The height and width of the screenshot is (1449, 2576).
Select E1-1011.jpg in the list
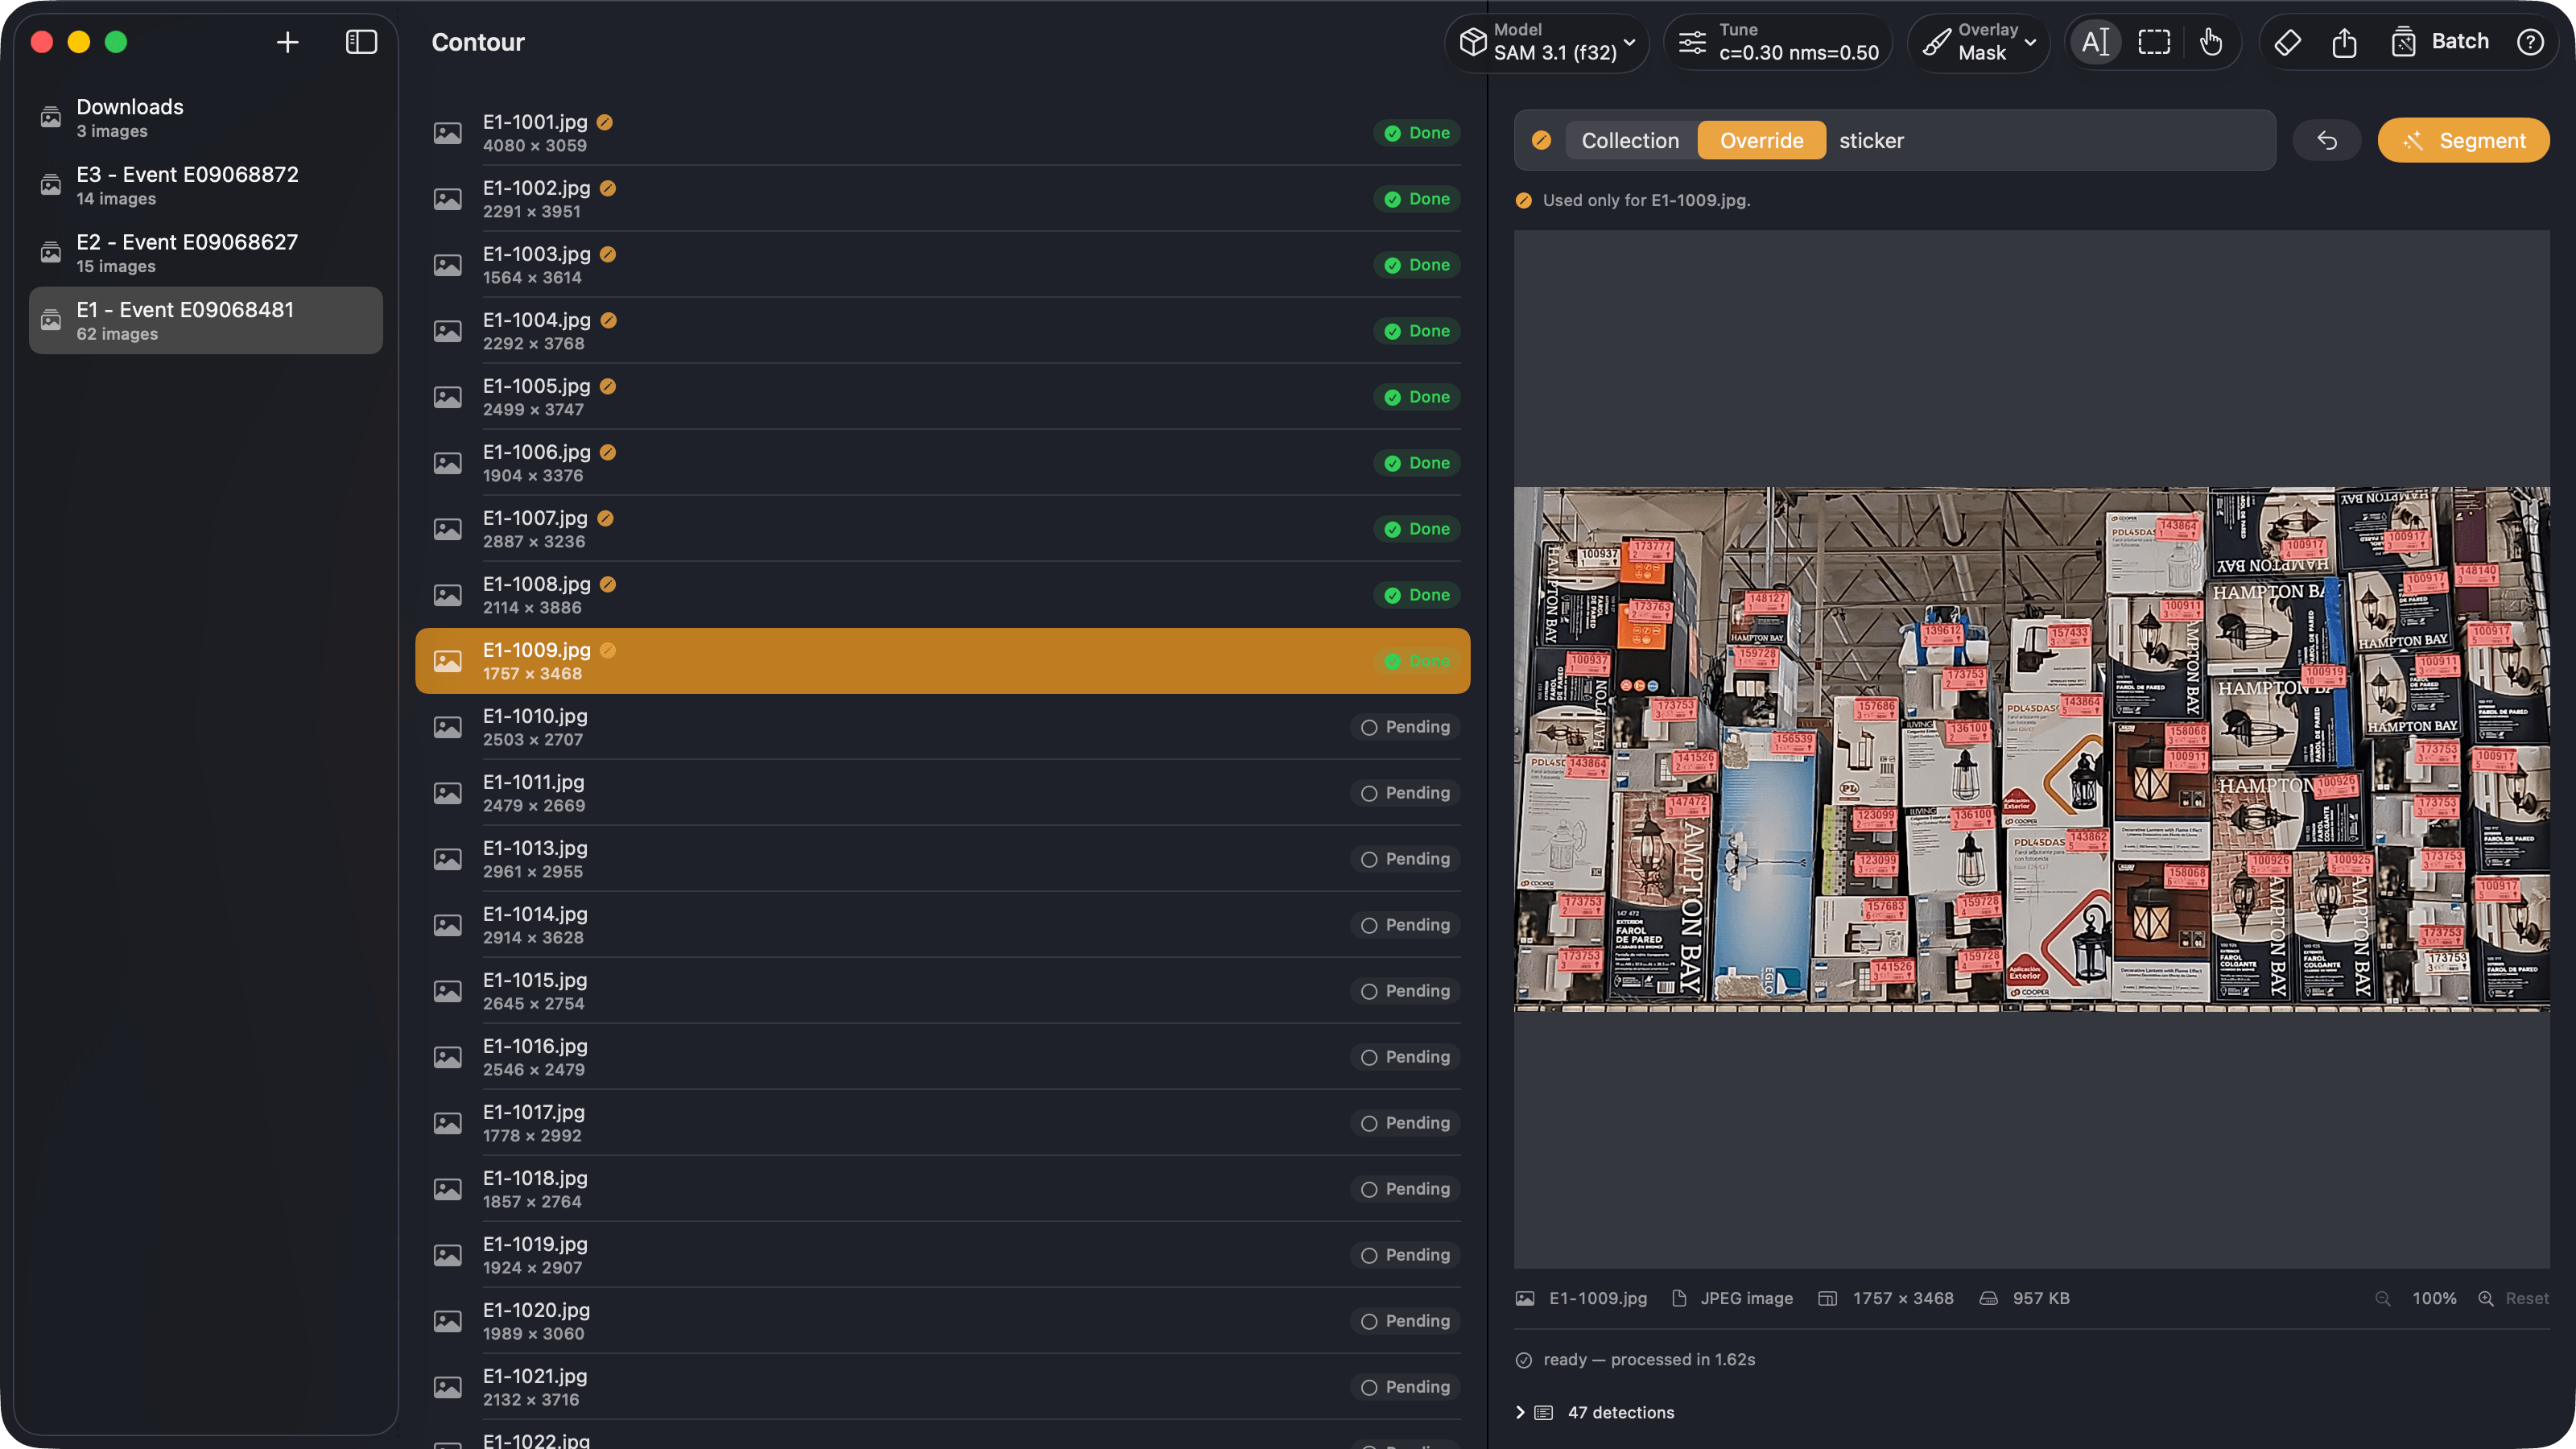click(x=942, y=793)
